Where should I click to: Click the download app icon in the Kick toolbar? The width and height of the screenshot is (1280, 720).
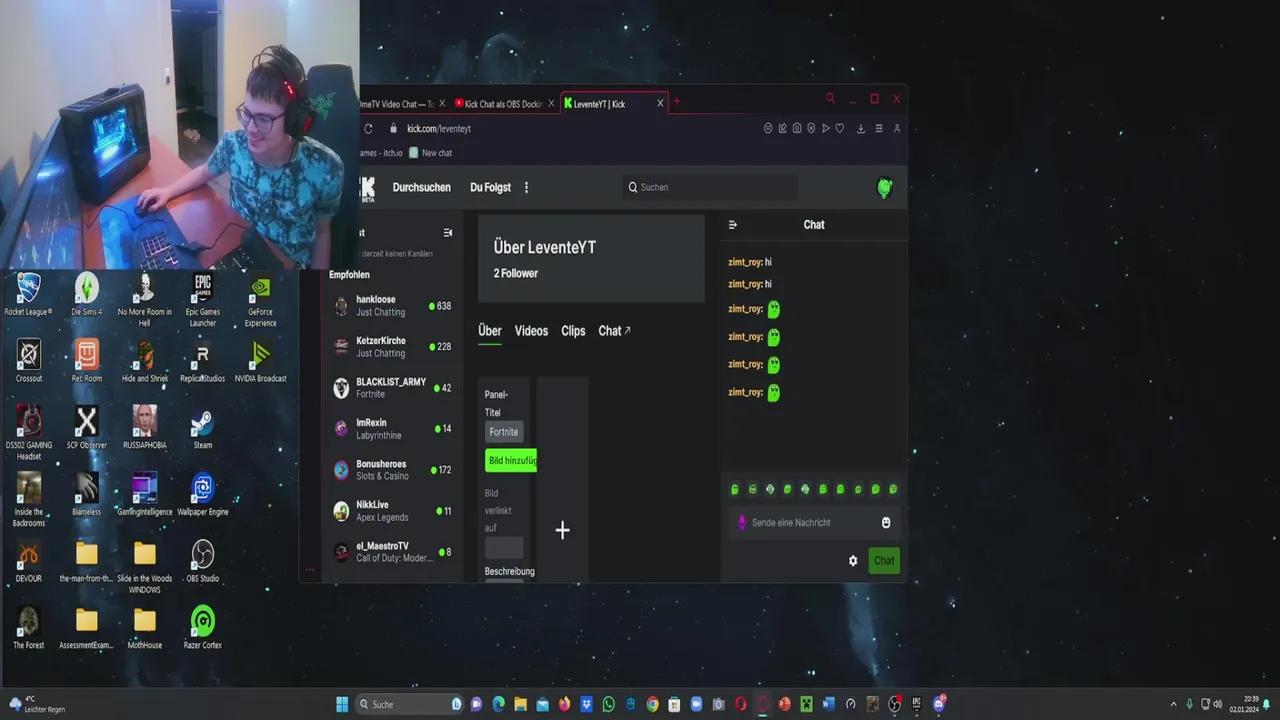click(x=861, y=128)
